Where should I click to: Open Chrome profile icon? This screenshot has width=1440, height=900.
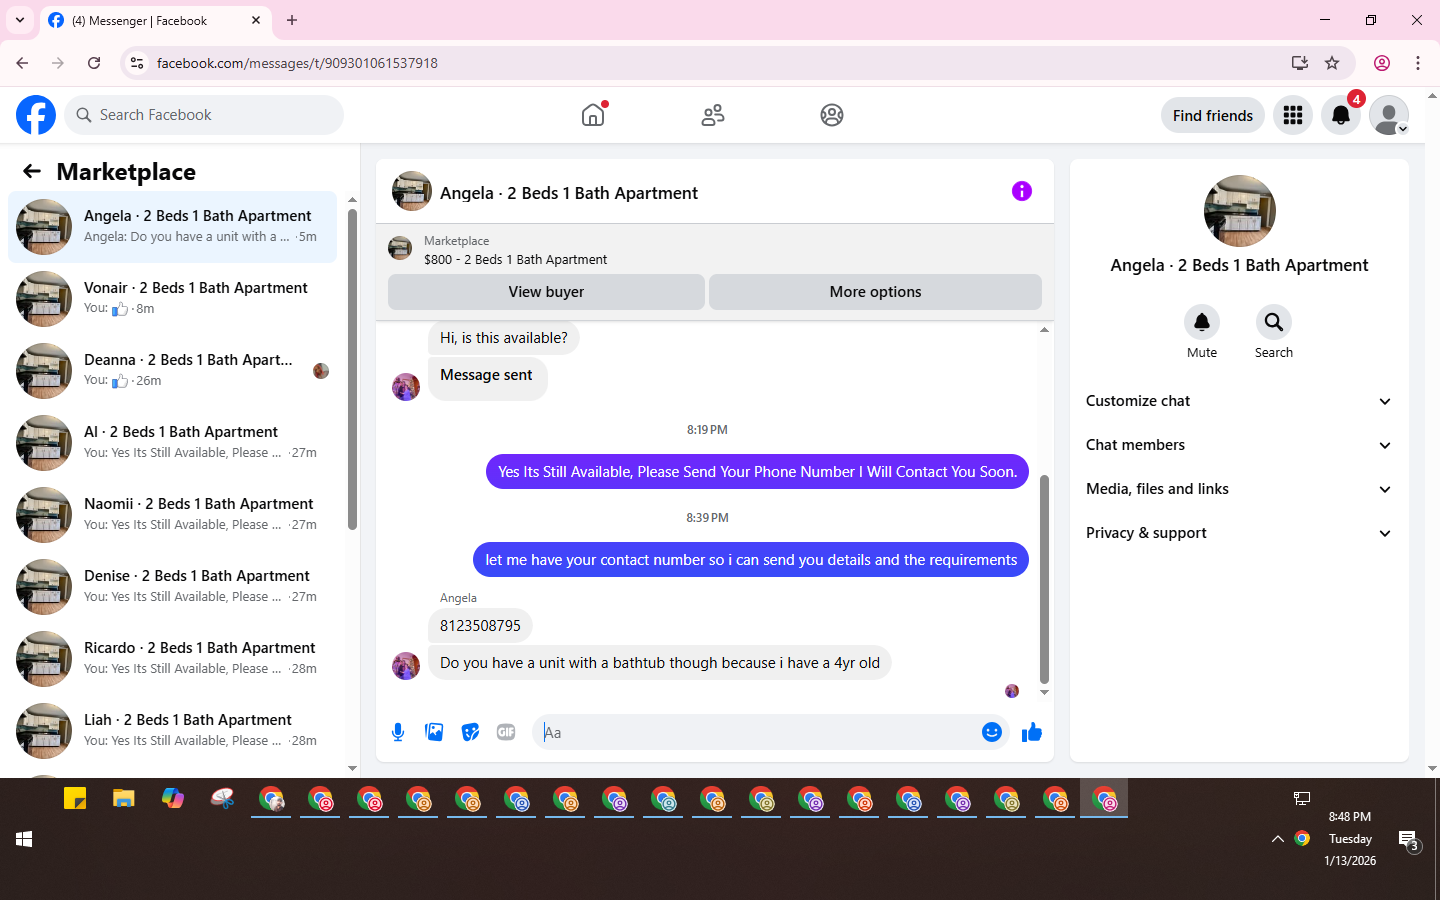tap(1382, 63)
